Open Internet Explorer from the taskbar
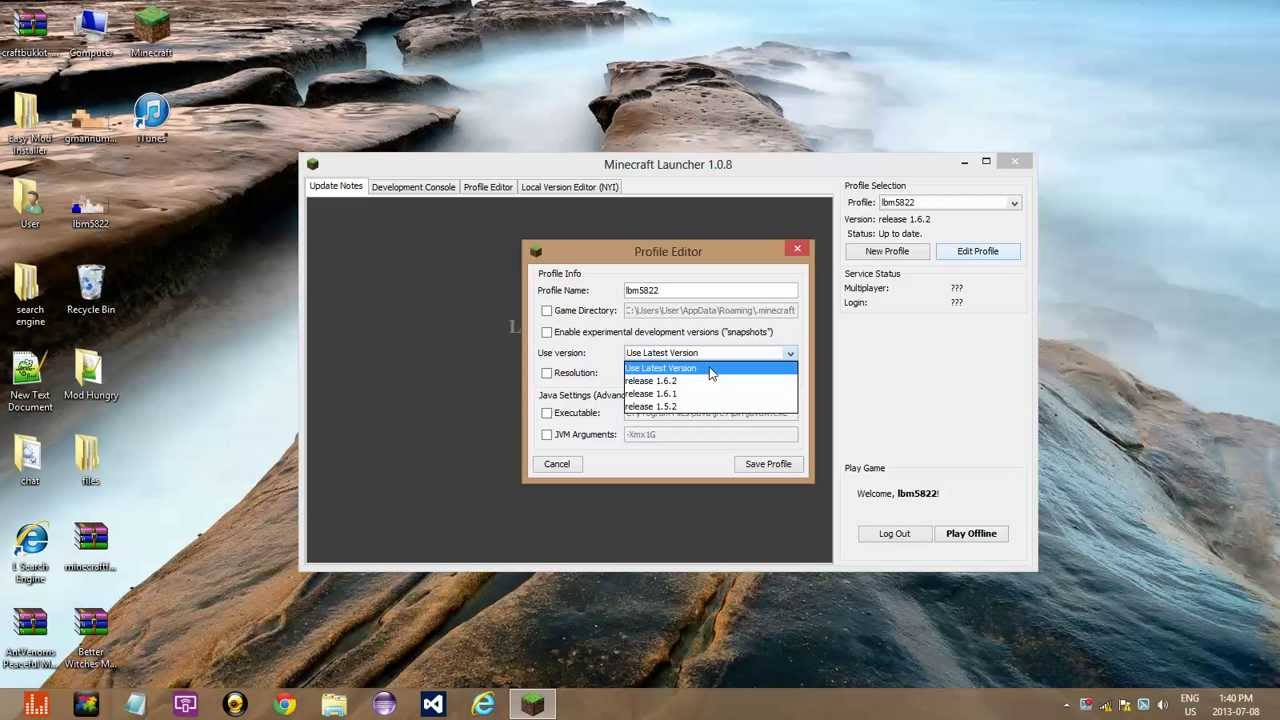Image resolution: width=1280 pixels, height=720 pixels. point(483,704)
